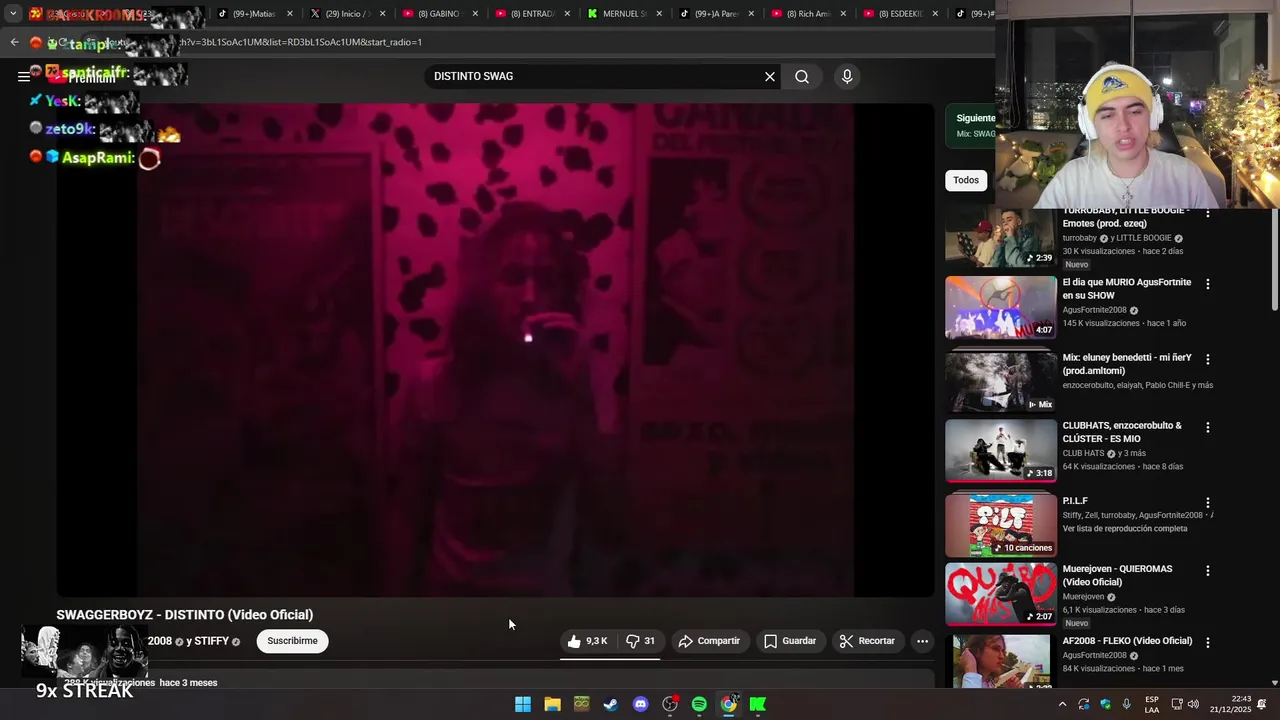1280x720 pixels.
Task: Open the notification bell in tray
Action: click(x=1262, y=704)
